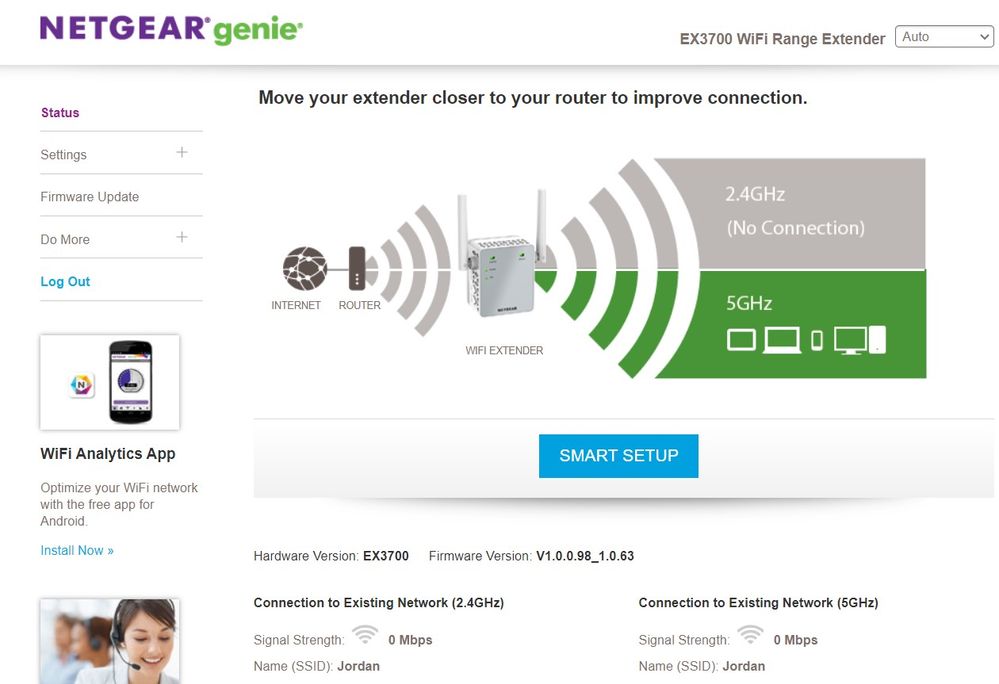Screen dimensions: 999x684
Task: Click the Optimize your WiFi network description
Action: (x=119, y=504)
